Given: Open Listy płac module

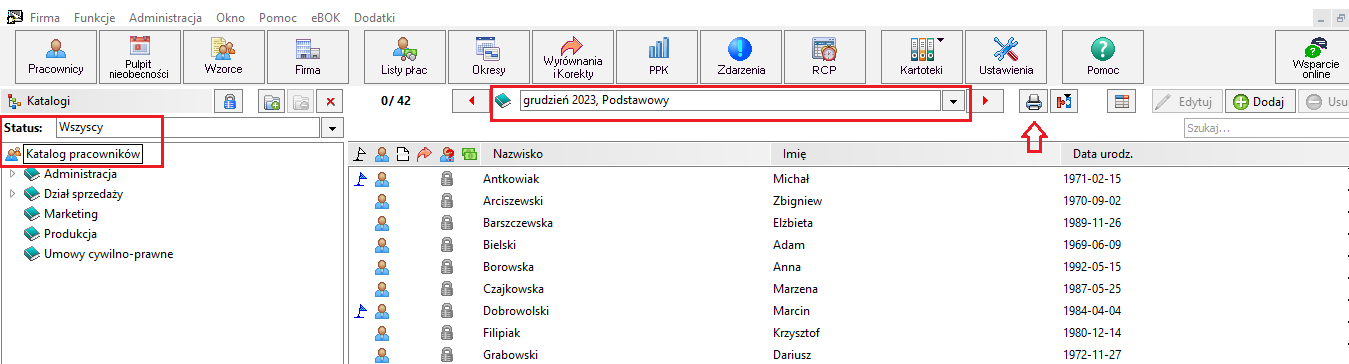Looking at the screenshot, I should click(x=405, y=56).
